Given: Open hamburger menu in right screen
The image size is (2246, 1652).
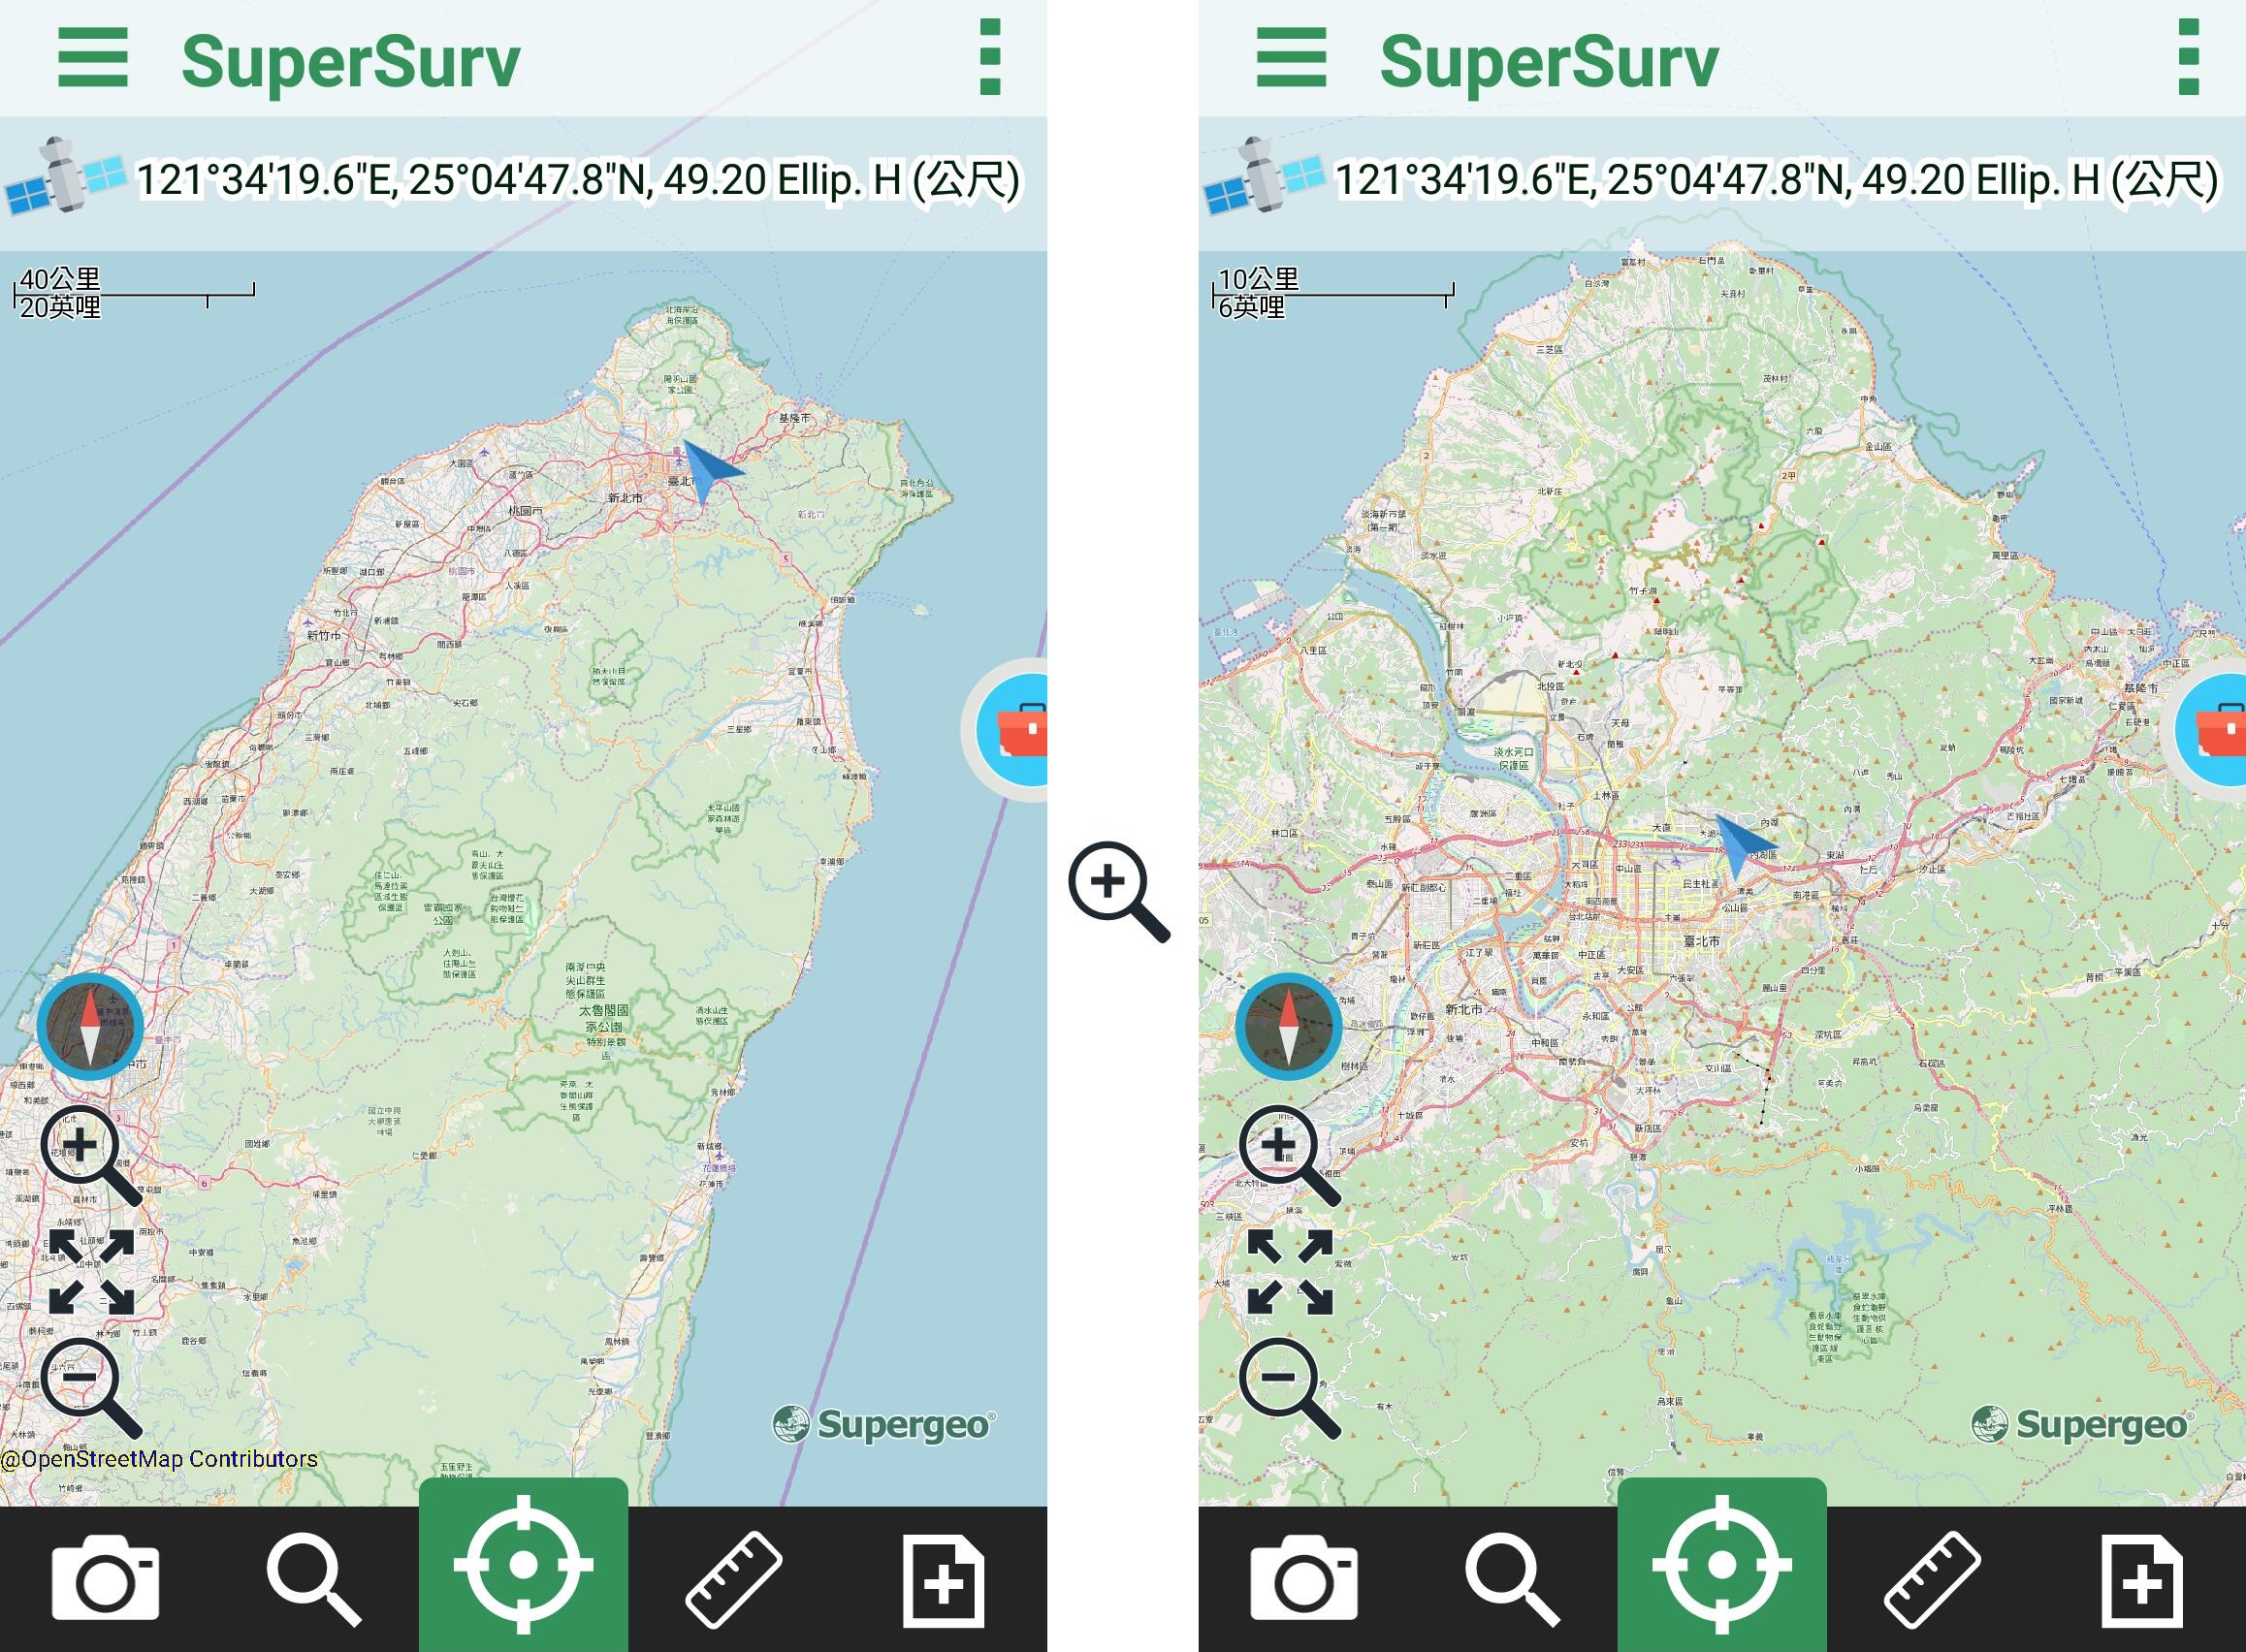Looking at the screenshot, I should (x=1291, y=58).
